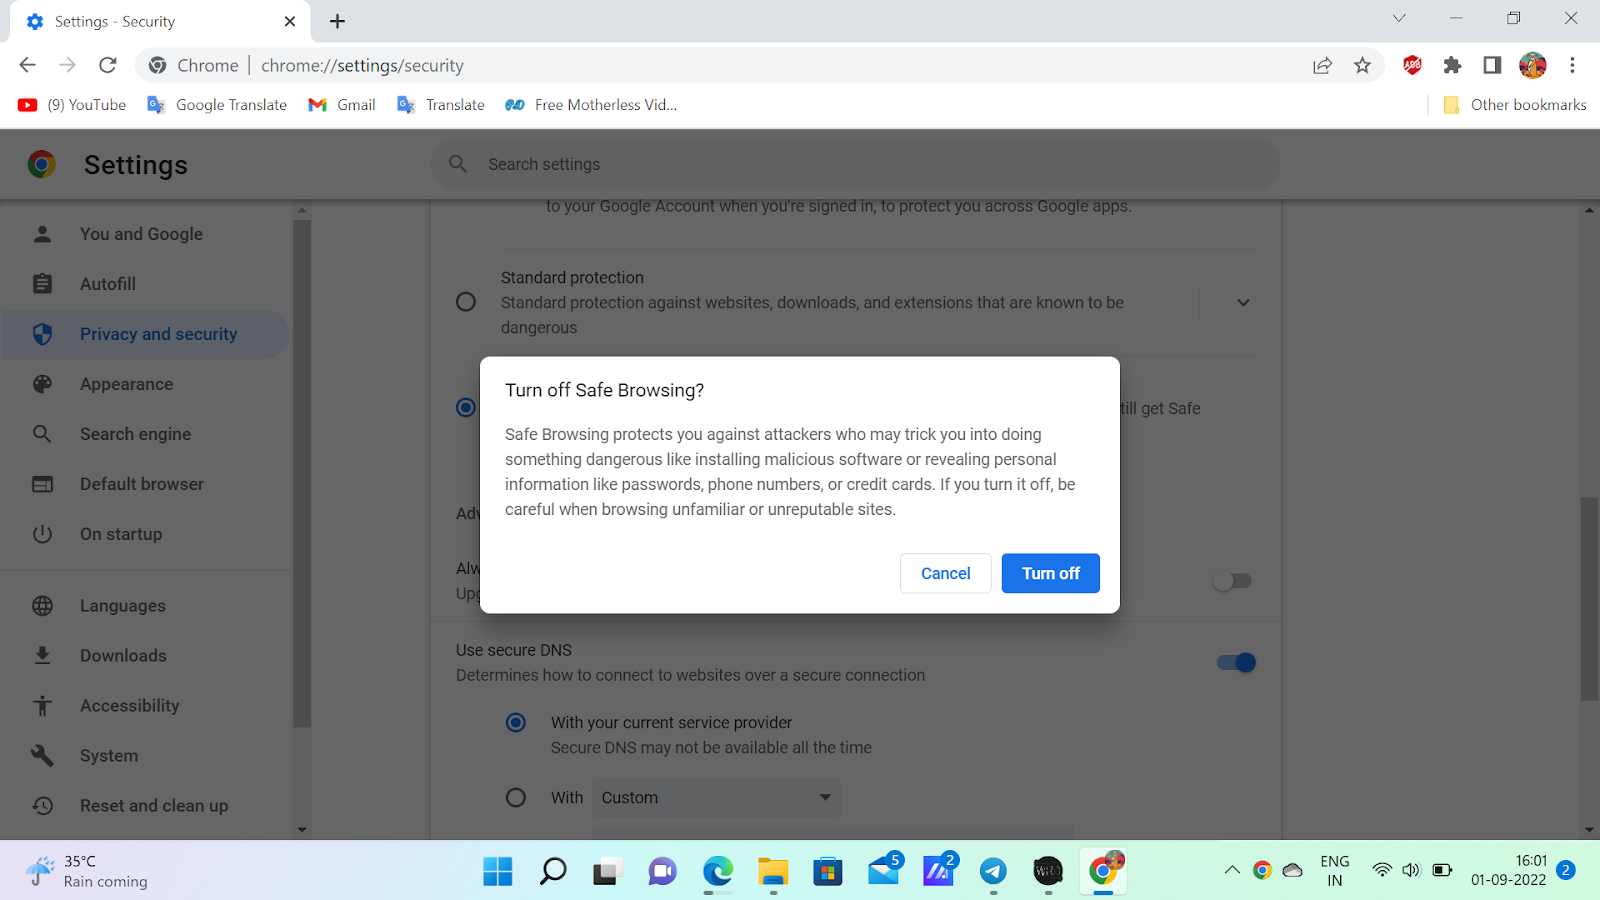Open the Gmail bookmark

(x=342, y=105)
